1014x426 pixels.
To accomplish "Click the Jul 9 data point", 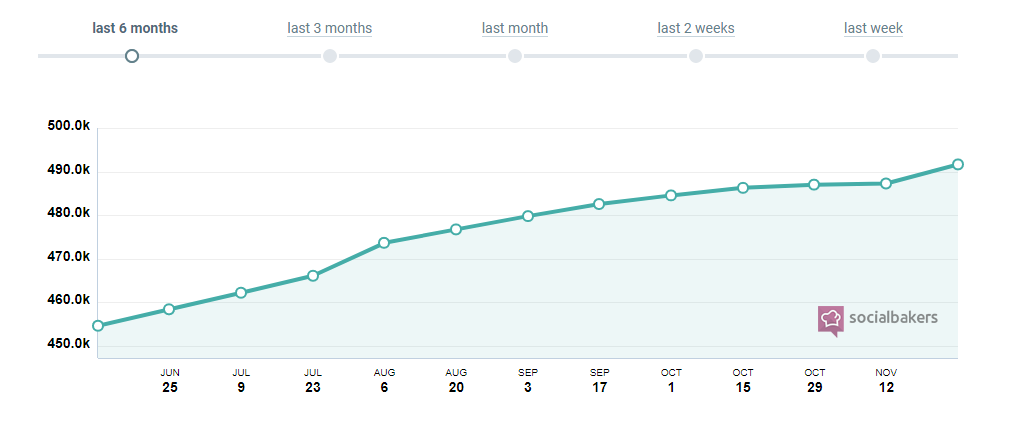I will [x=241, y=293].
